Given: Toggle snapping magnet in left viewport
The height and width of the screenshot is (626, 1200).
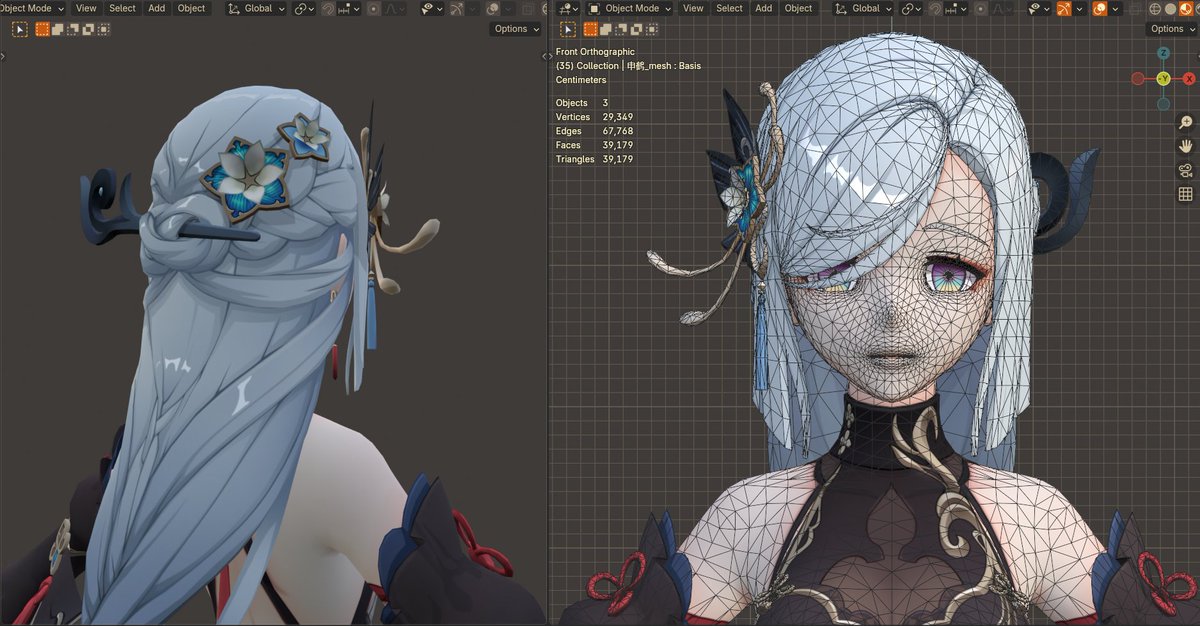Looking at the screenshot, I should pyautogui.click(x=328, y=8).
